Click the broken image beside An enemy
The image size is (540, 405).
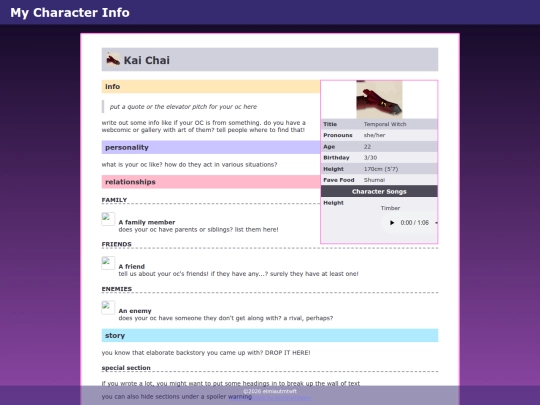pos(108,308)
